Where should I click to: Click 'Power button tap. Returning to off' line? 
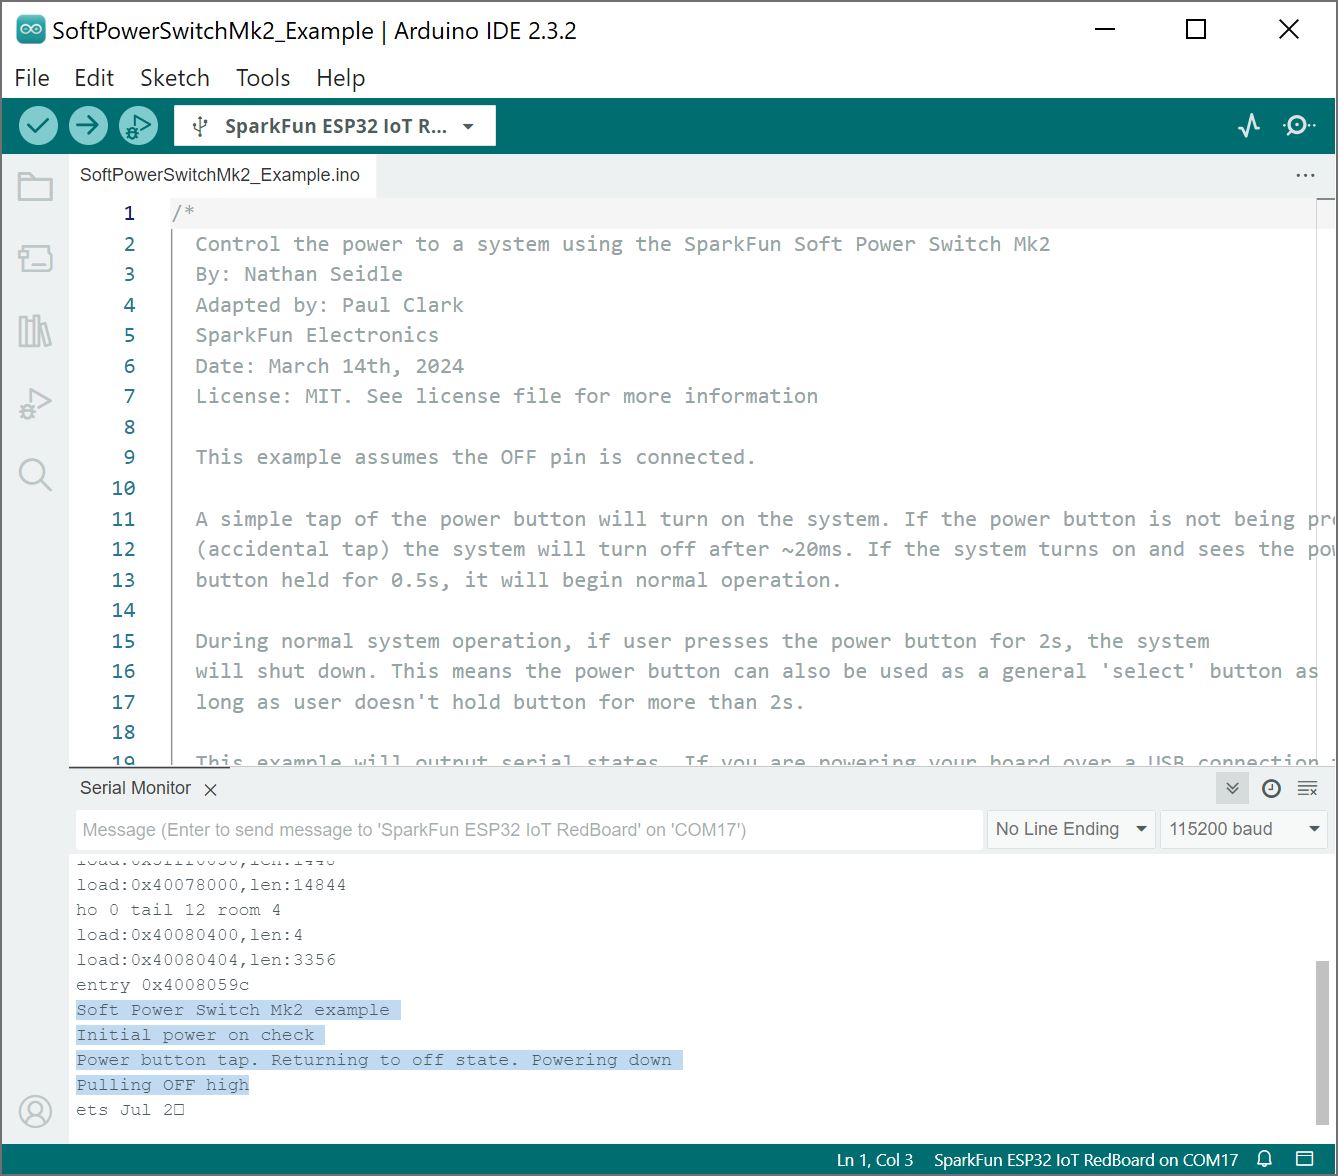pos(374,1060)
